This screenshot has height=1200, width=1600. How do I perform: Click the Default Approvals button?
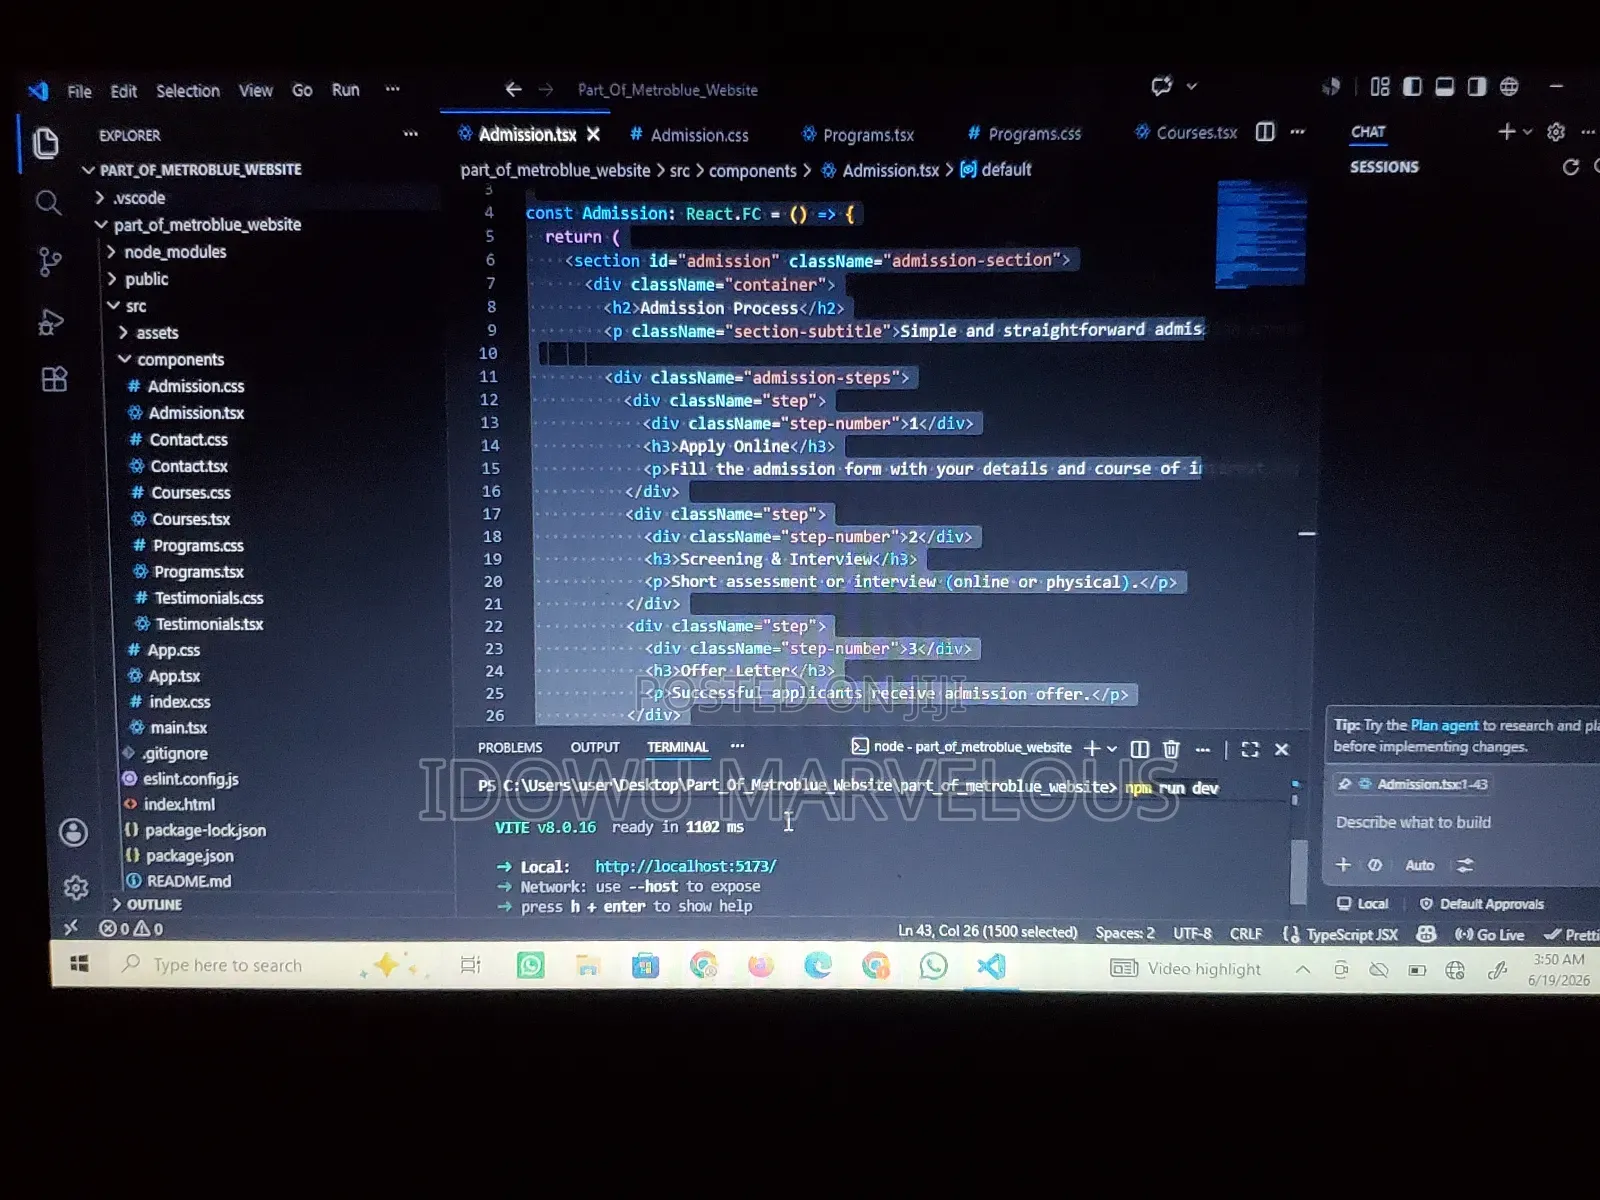1482,904
